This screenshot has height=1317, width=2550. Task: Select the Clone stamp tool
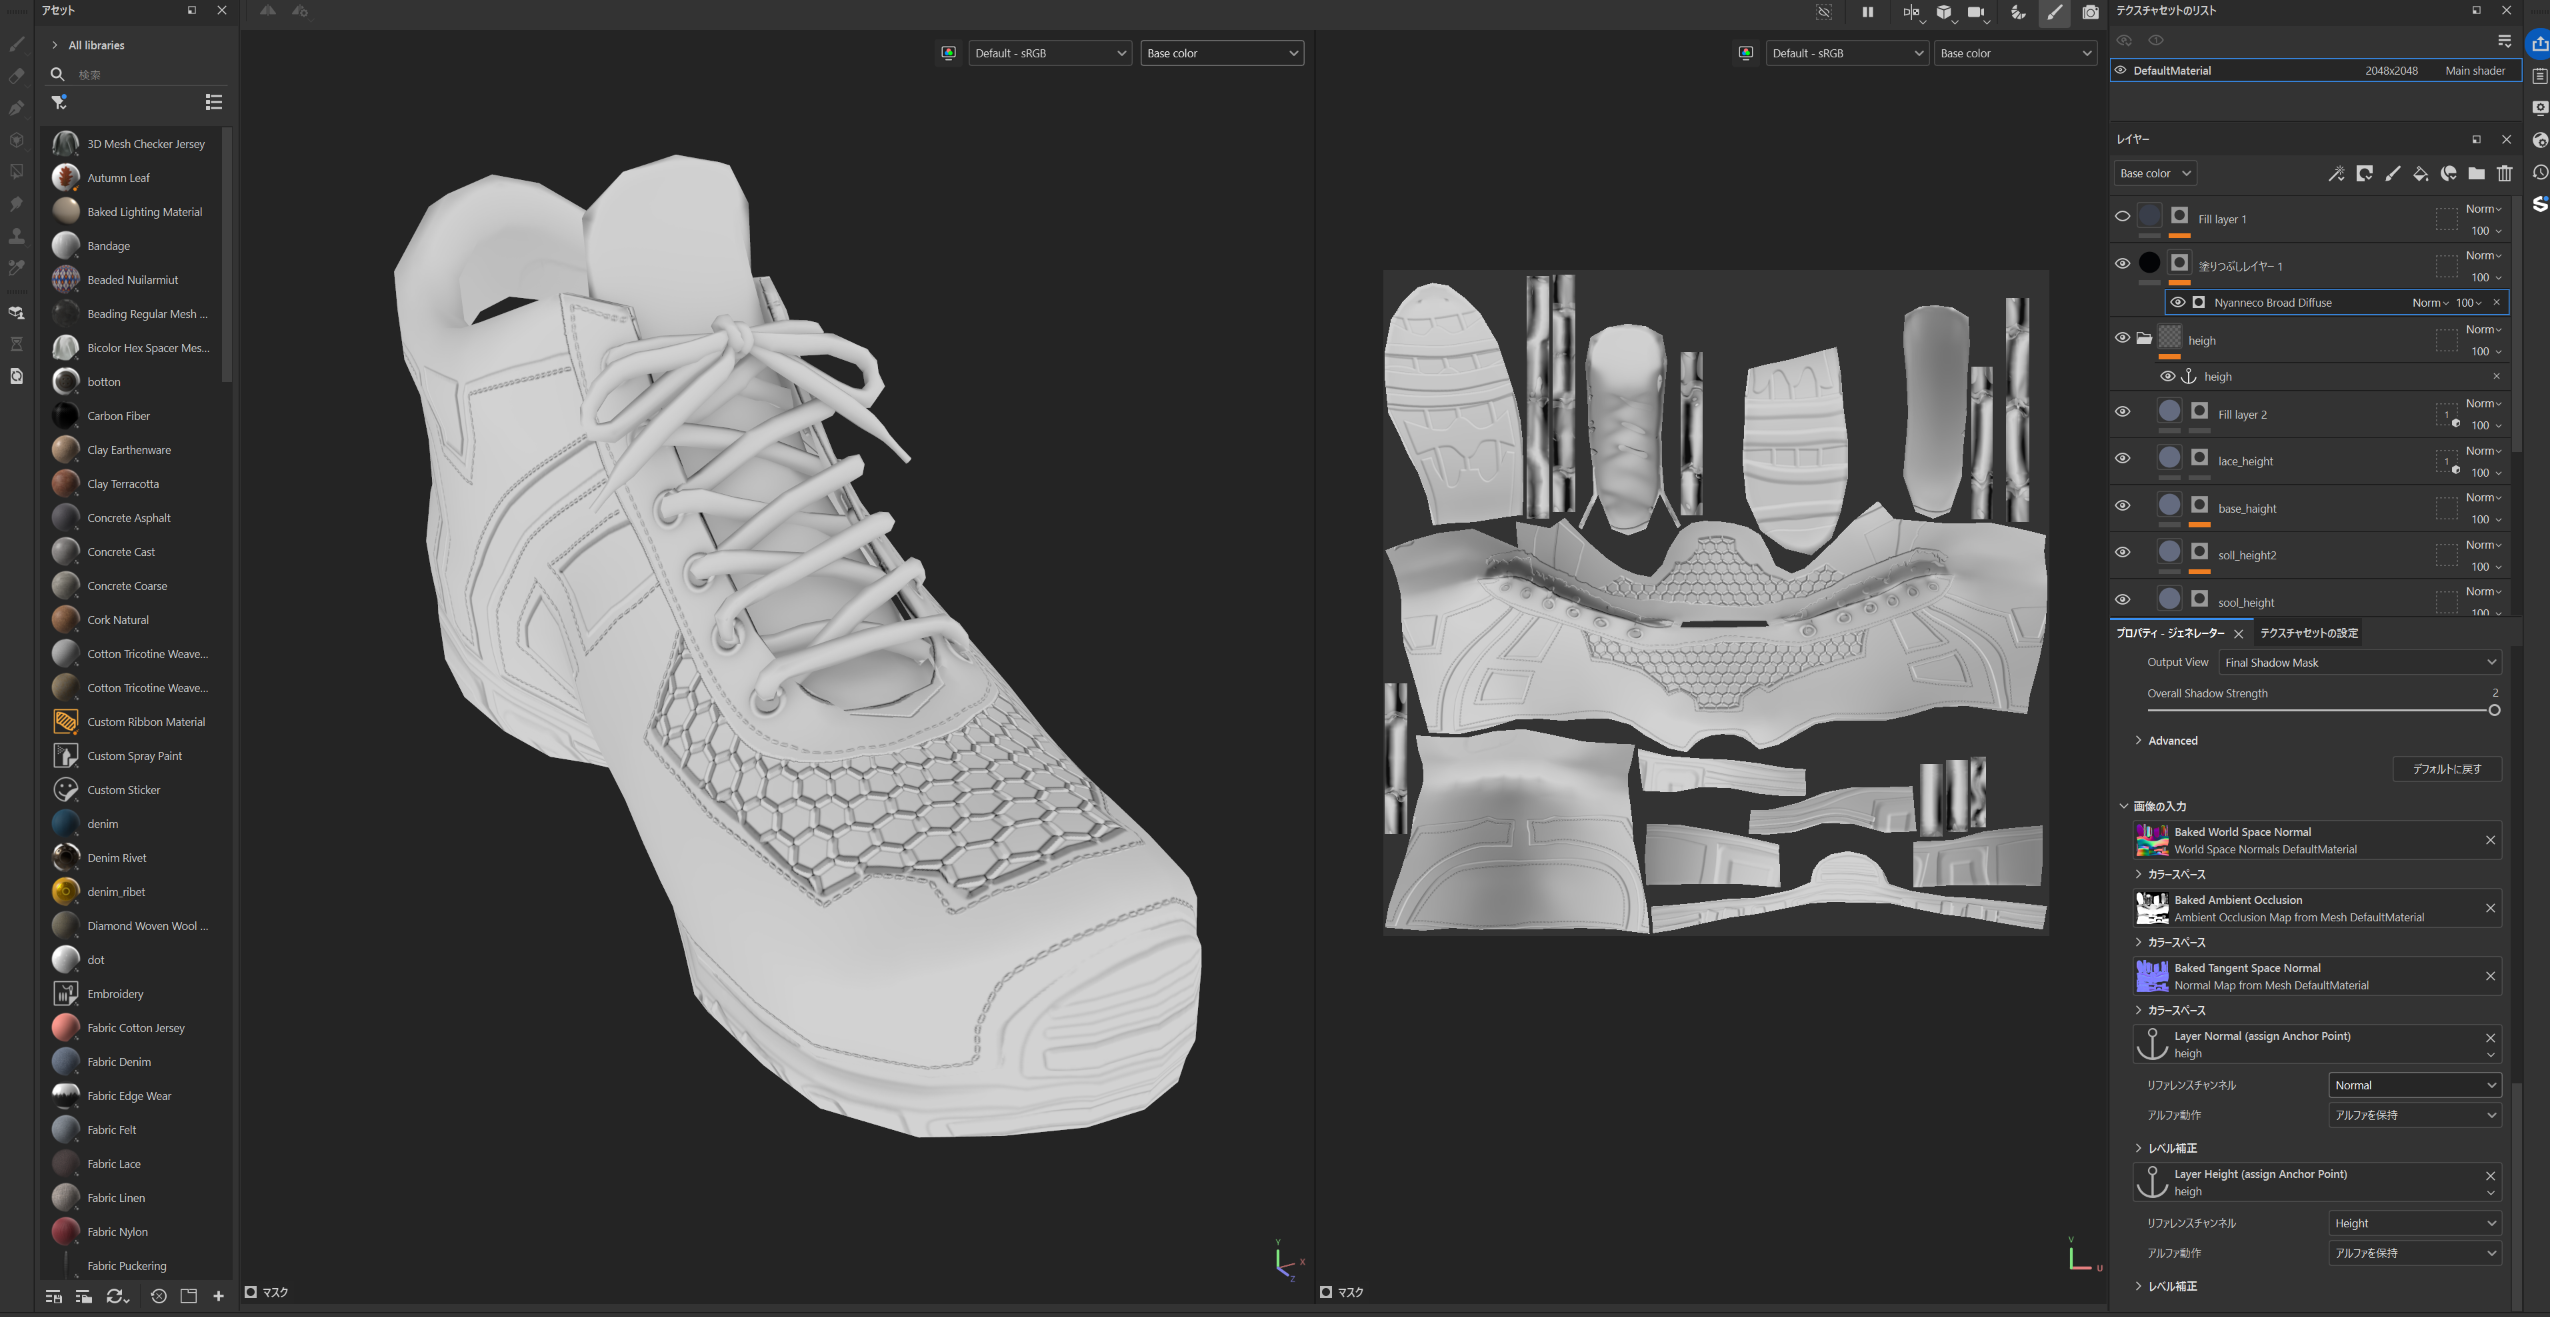tap(16, 236)
